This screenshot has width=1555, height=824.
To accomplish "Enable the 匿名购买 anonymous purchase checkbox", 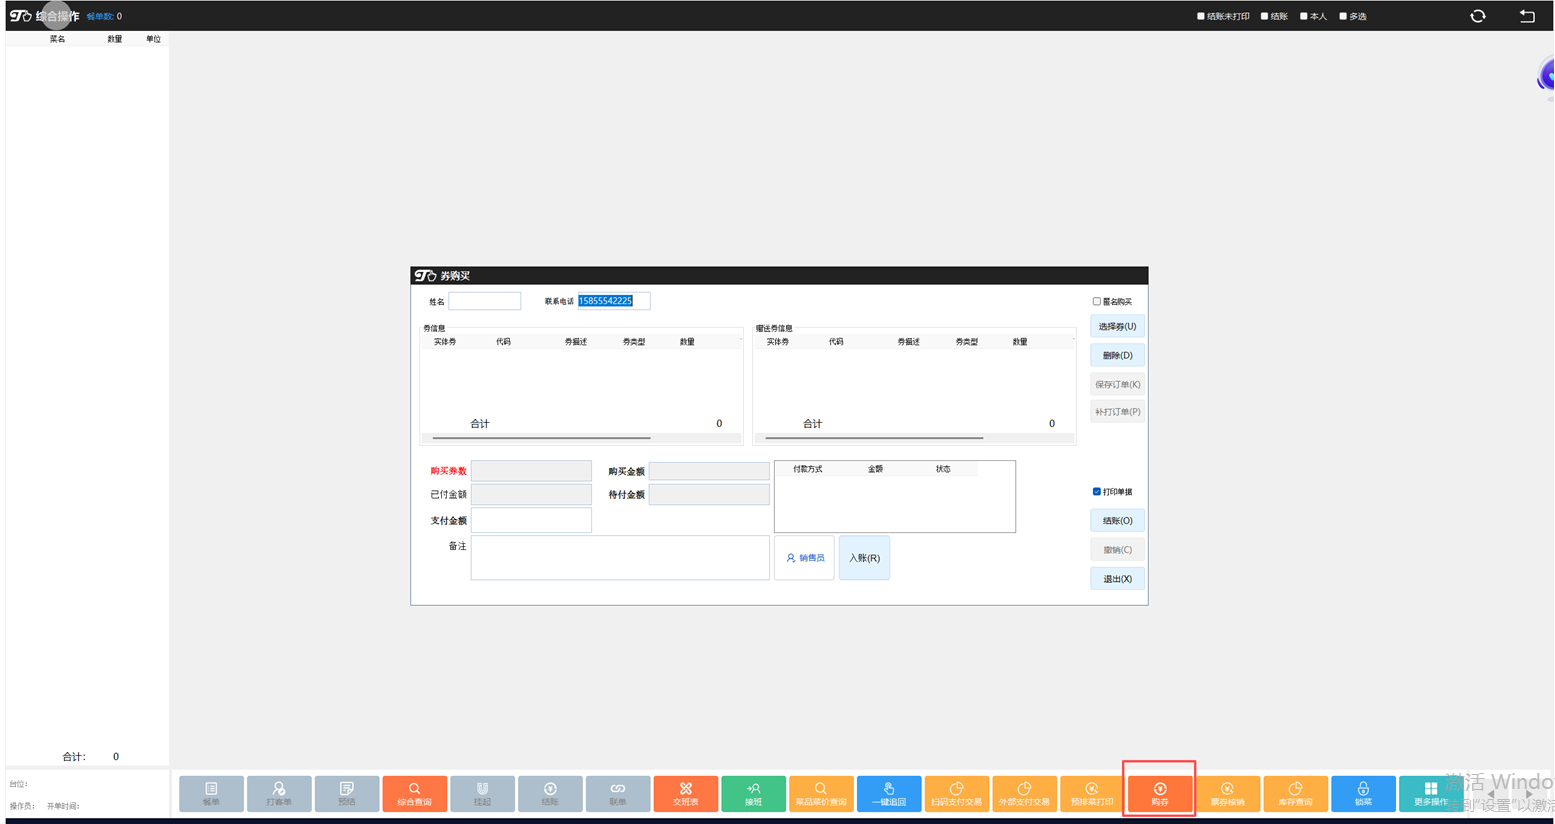I will tap(1097, 301).
